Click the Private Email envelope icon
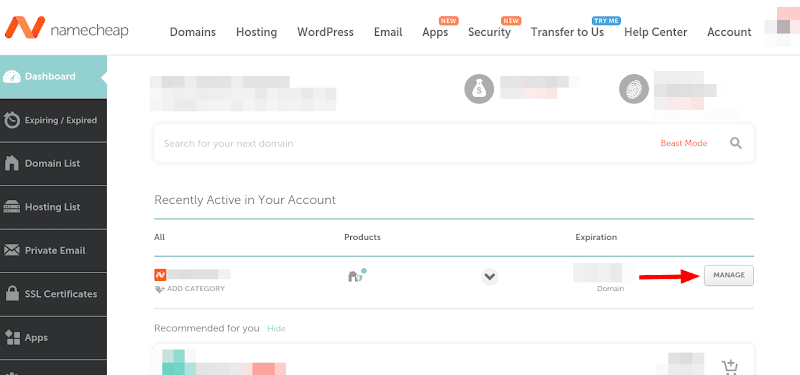Viewport: 800px width, 375px height. point(12,251)
